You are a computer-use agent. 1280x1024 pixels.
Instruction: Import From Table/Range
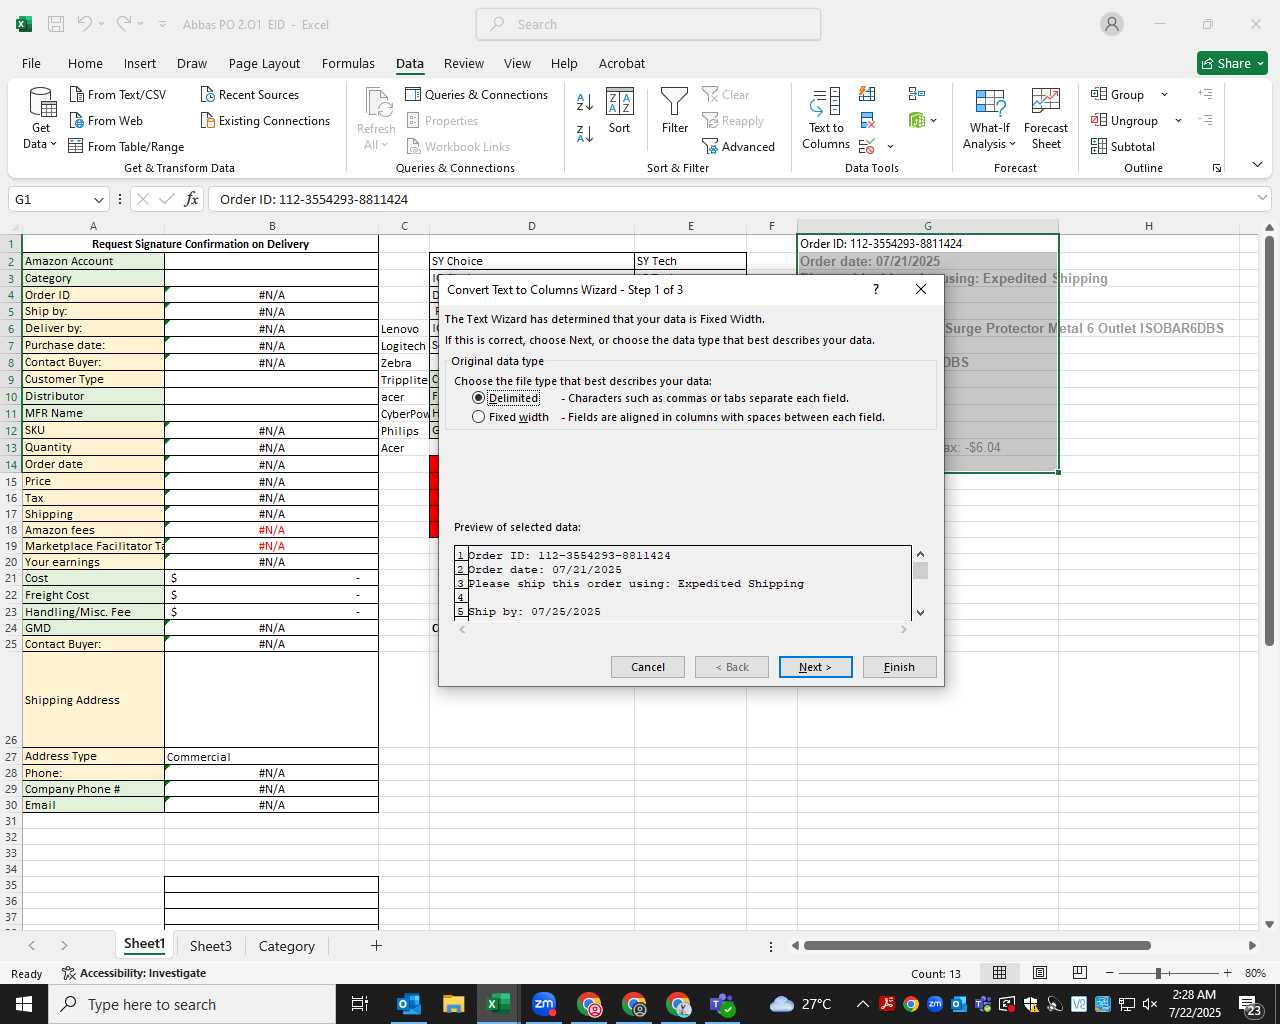[126, 146]
